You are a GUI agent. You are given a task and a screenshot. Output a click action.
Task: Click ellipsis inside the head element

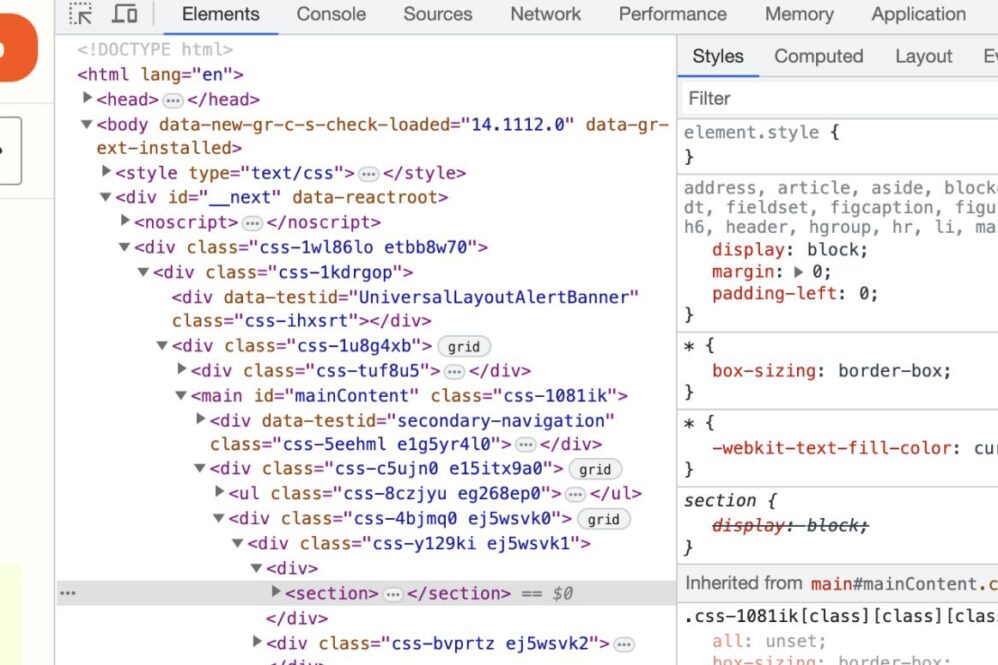[173, 100]
